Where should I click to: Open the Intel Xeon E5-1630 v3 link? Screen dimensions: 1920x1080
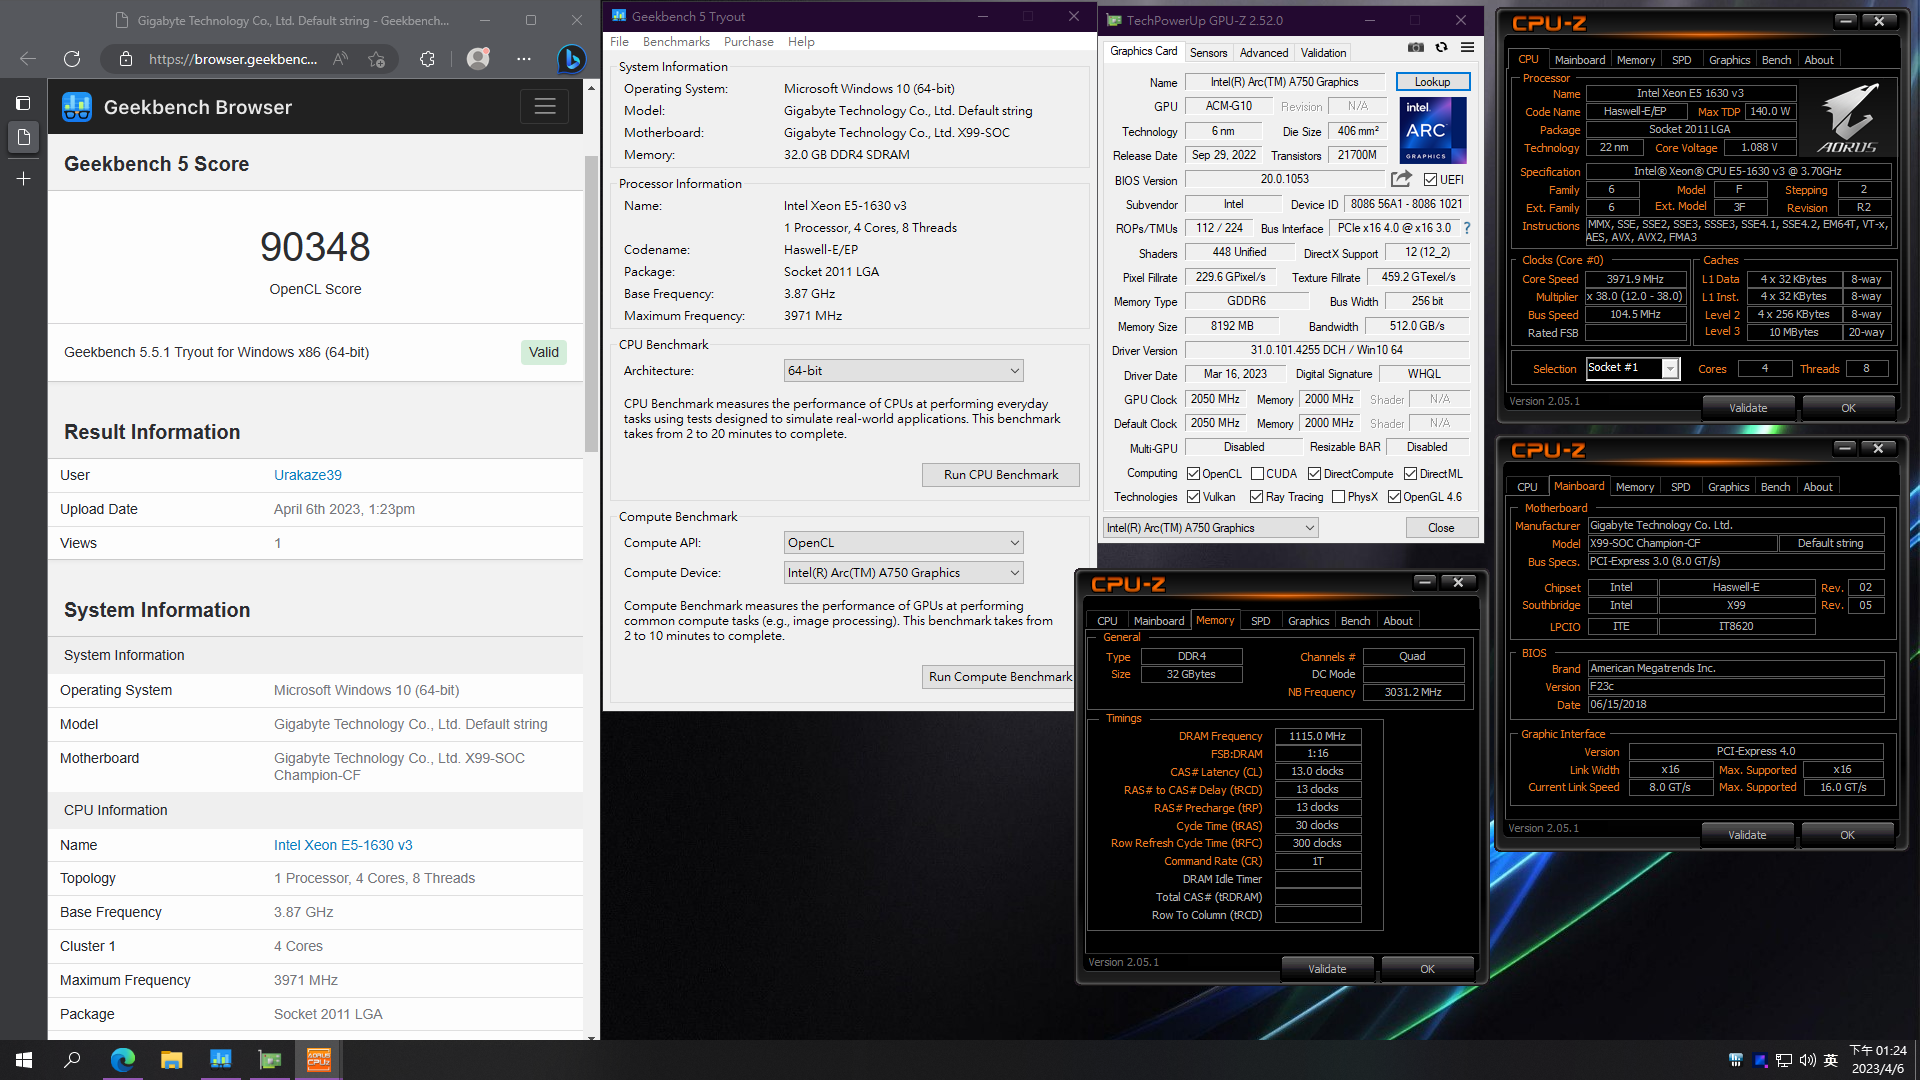point(343,845)
